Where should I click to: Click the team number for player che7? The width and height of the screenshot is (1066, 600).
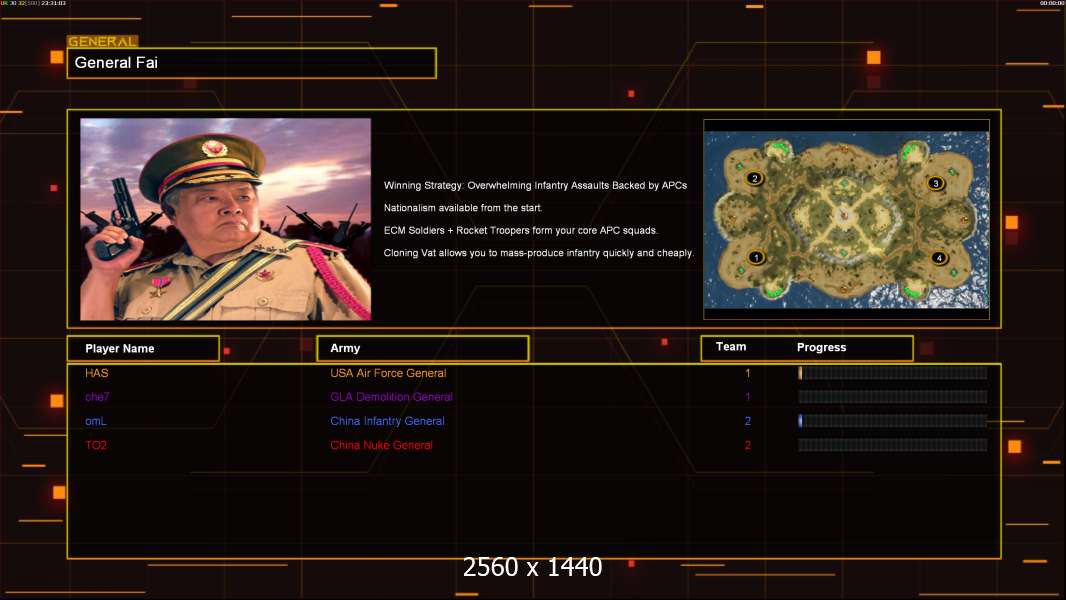pyautogui.click(x=748, y=397)
